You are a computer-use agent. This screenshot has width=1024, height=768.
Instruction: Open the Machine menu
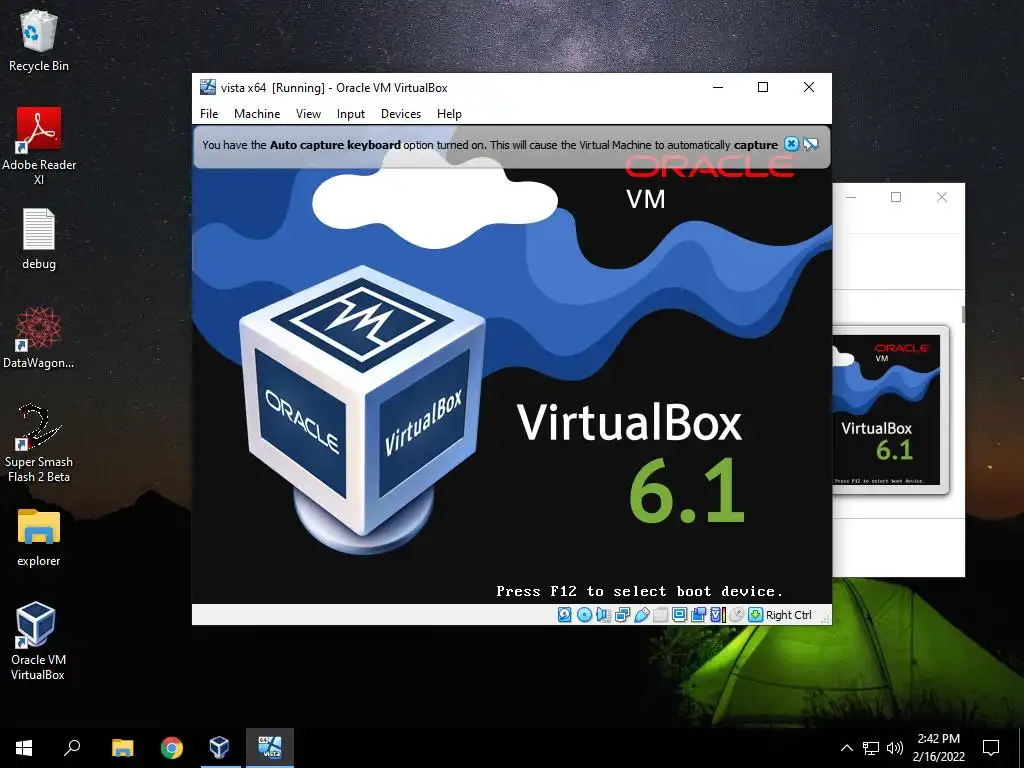pyautogui.click(x=257, y=114)
